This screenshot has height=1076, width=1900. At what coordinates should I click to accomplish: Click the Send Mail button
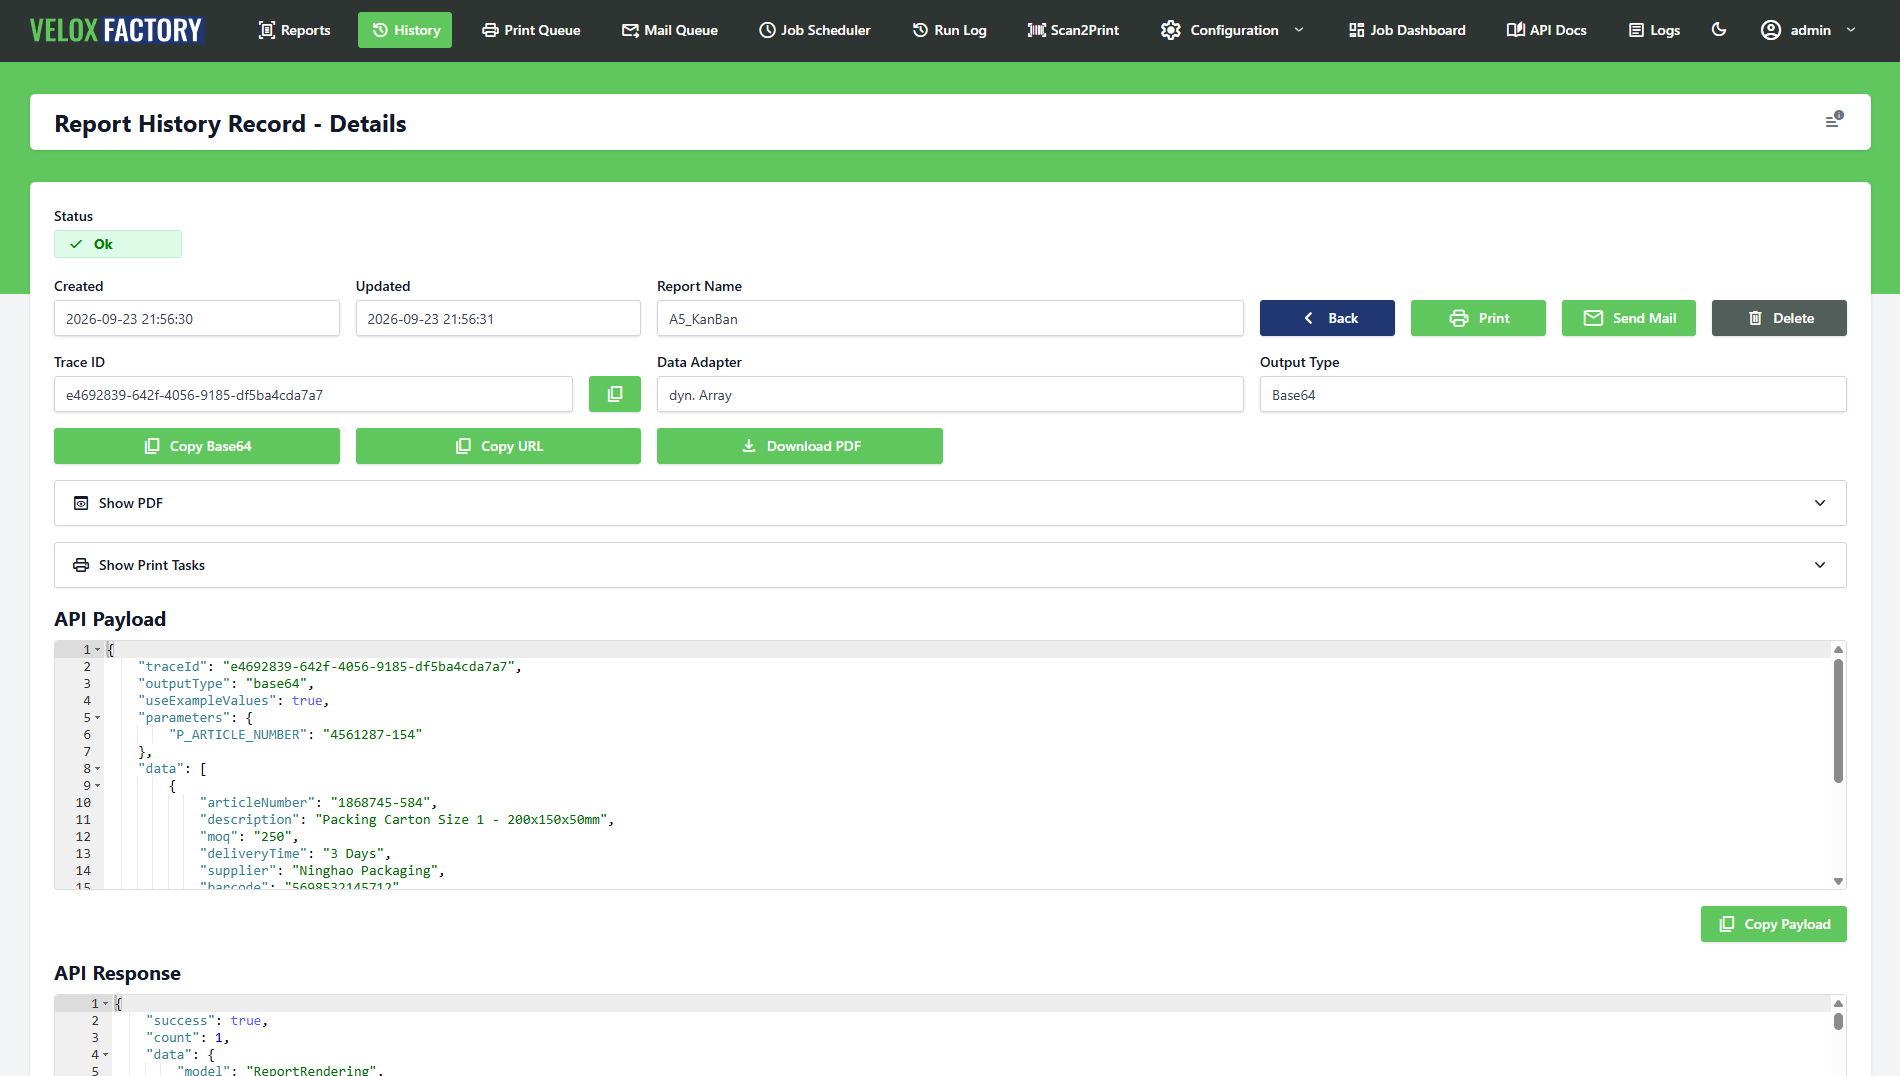1629,318
